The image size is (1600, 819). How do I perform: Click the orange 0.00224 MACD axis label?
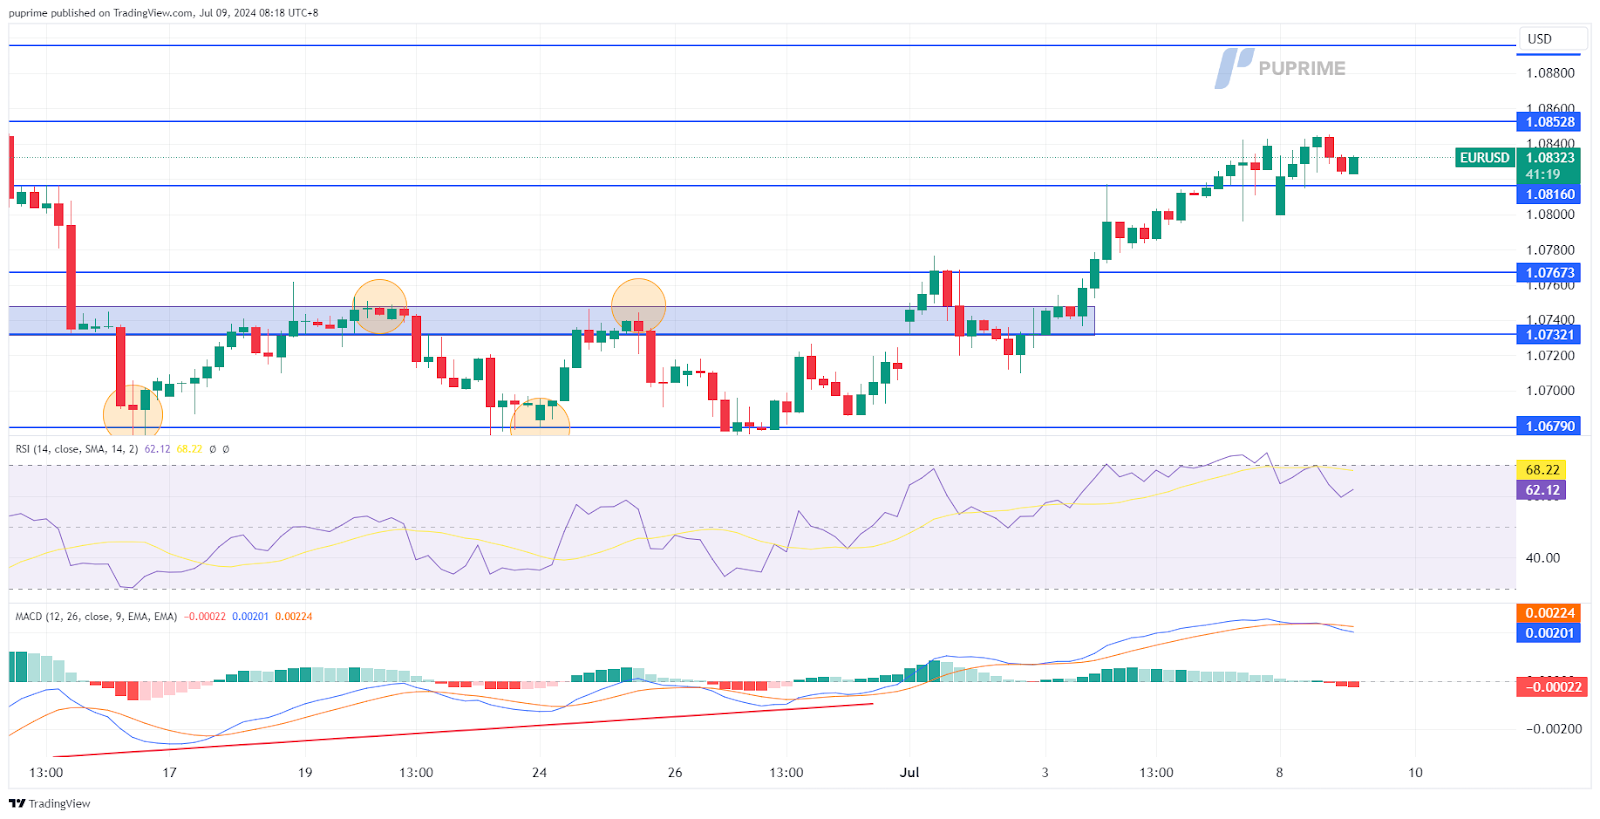1549,613
